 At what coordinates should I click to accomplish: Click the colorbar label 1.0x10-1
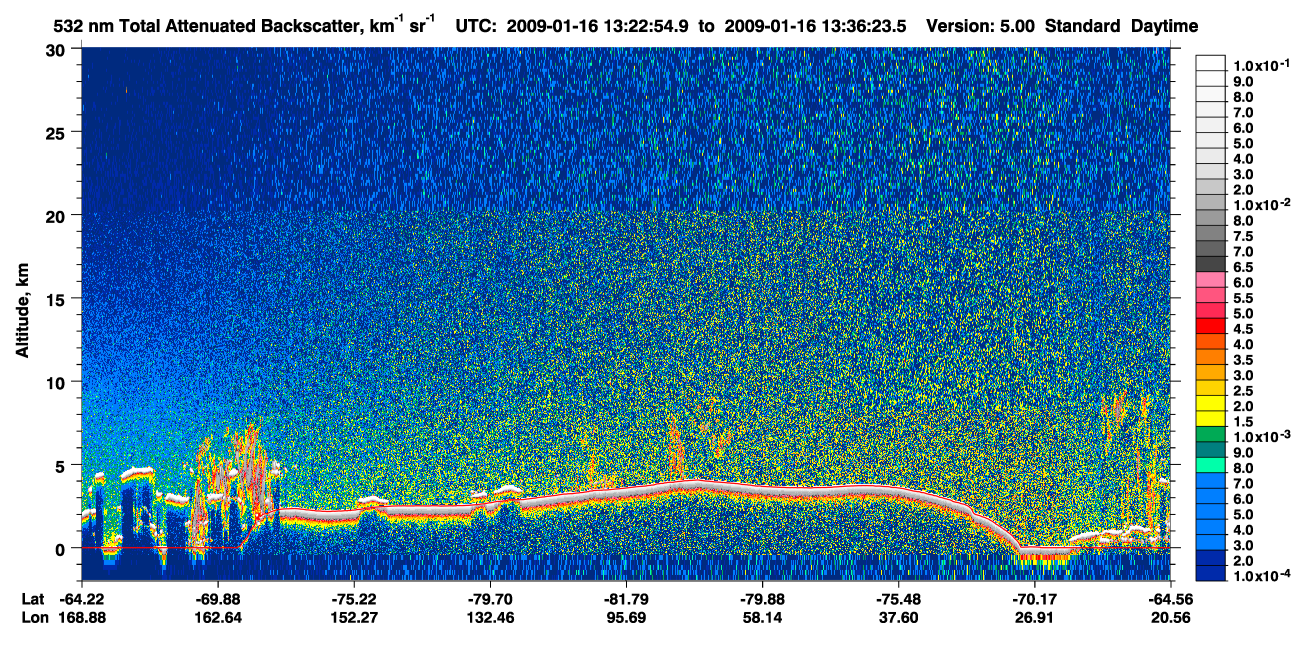tap(1261, 64)
